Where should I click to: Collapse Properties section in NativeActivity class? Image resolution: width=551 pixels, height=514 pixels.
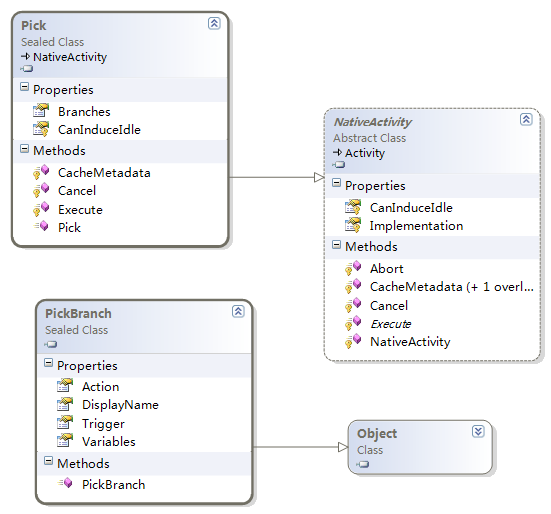coord(336,183)
